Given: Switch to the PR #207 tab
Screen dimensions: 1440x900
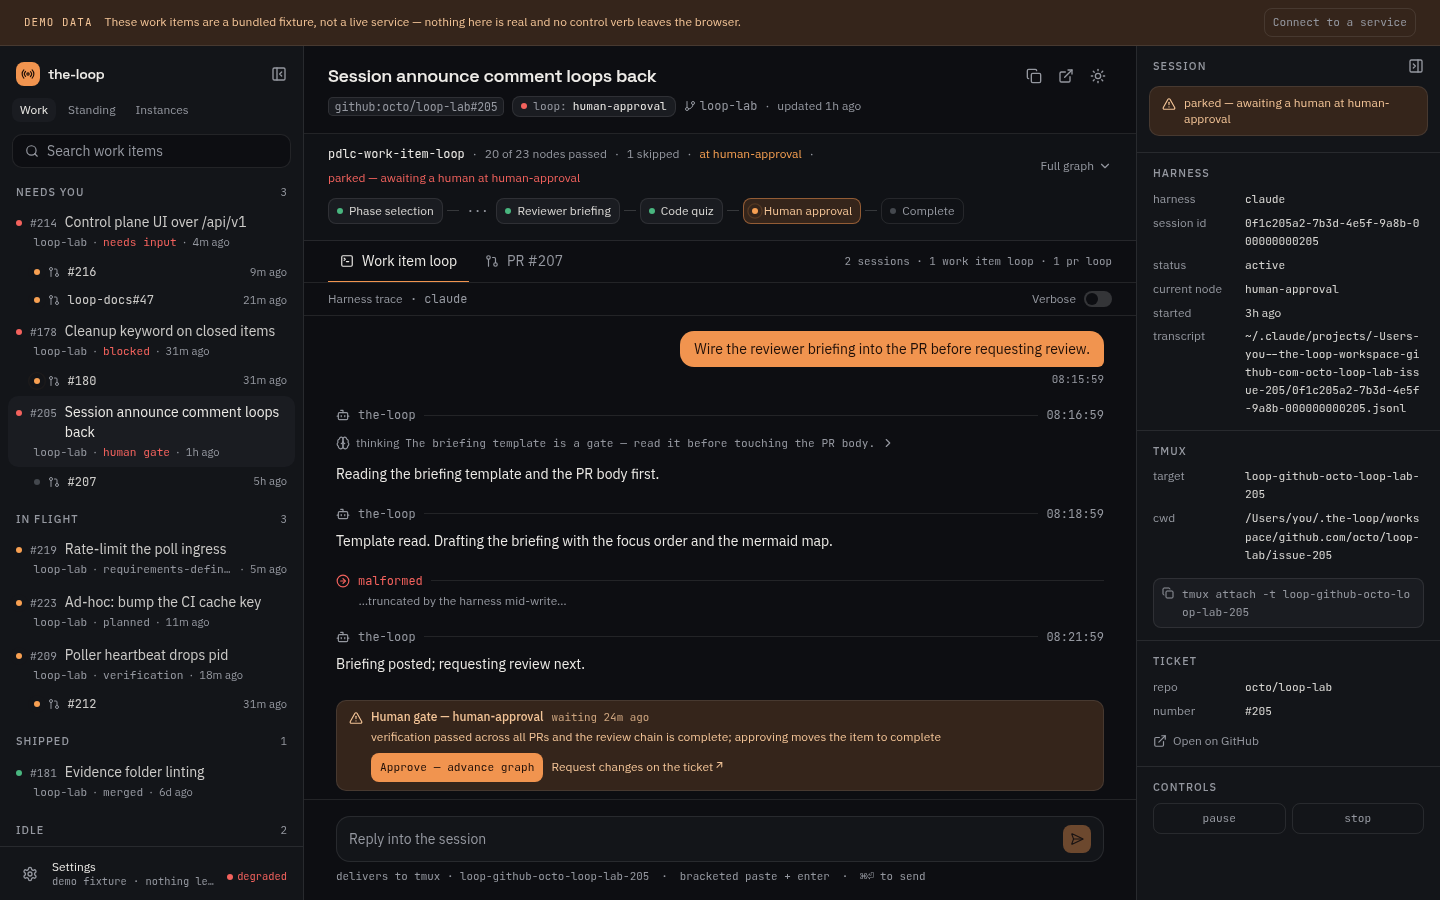Looking at the screenshot, I should pyautogui.click(x=524, y=261).
